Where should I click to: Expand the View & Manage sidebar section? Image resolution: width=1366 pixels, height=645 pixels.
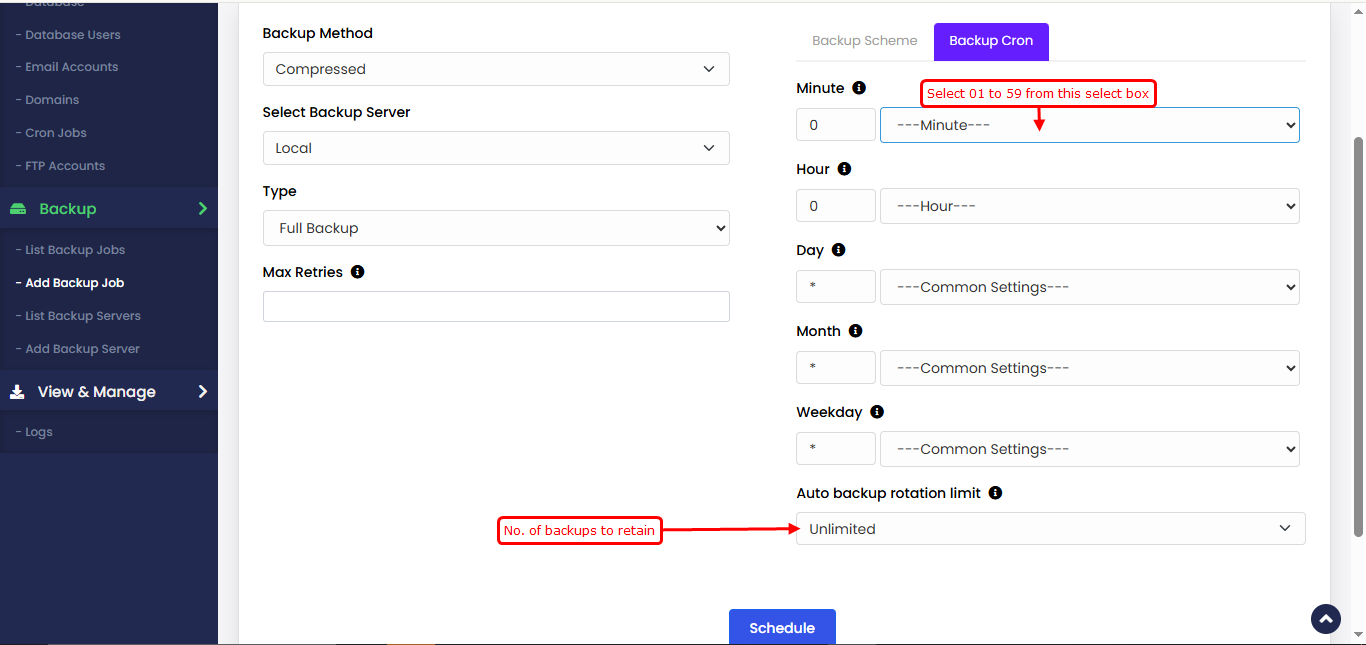108,392
